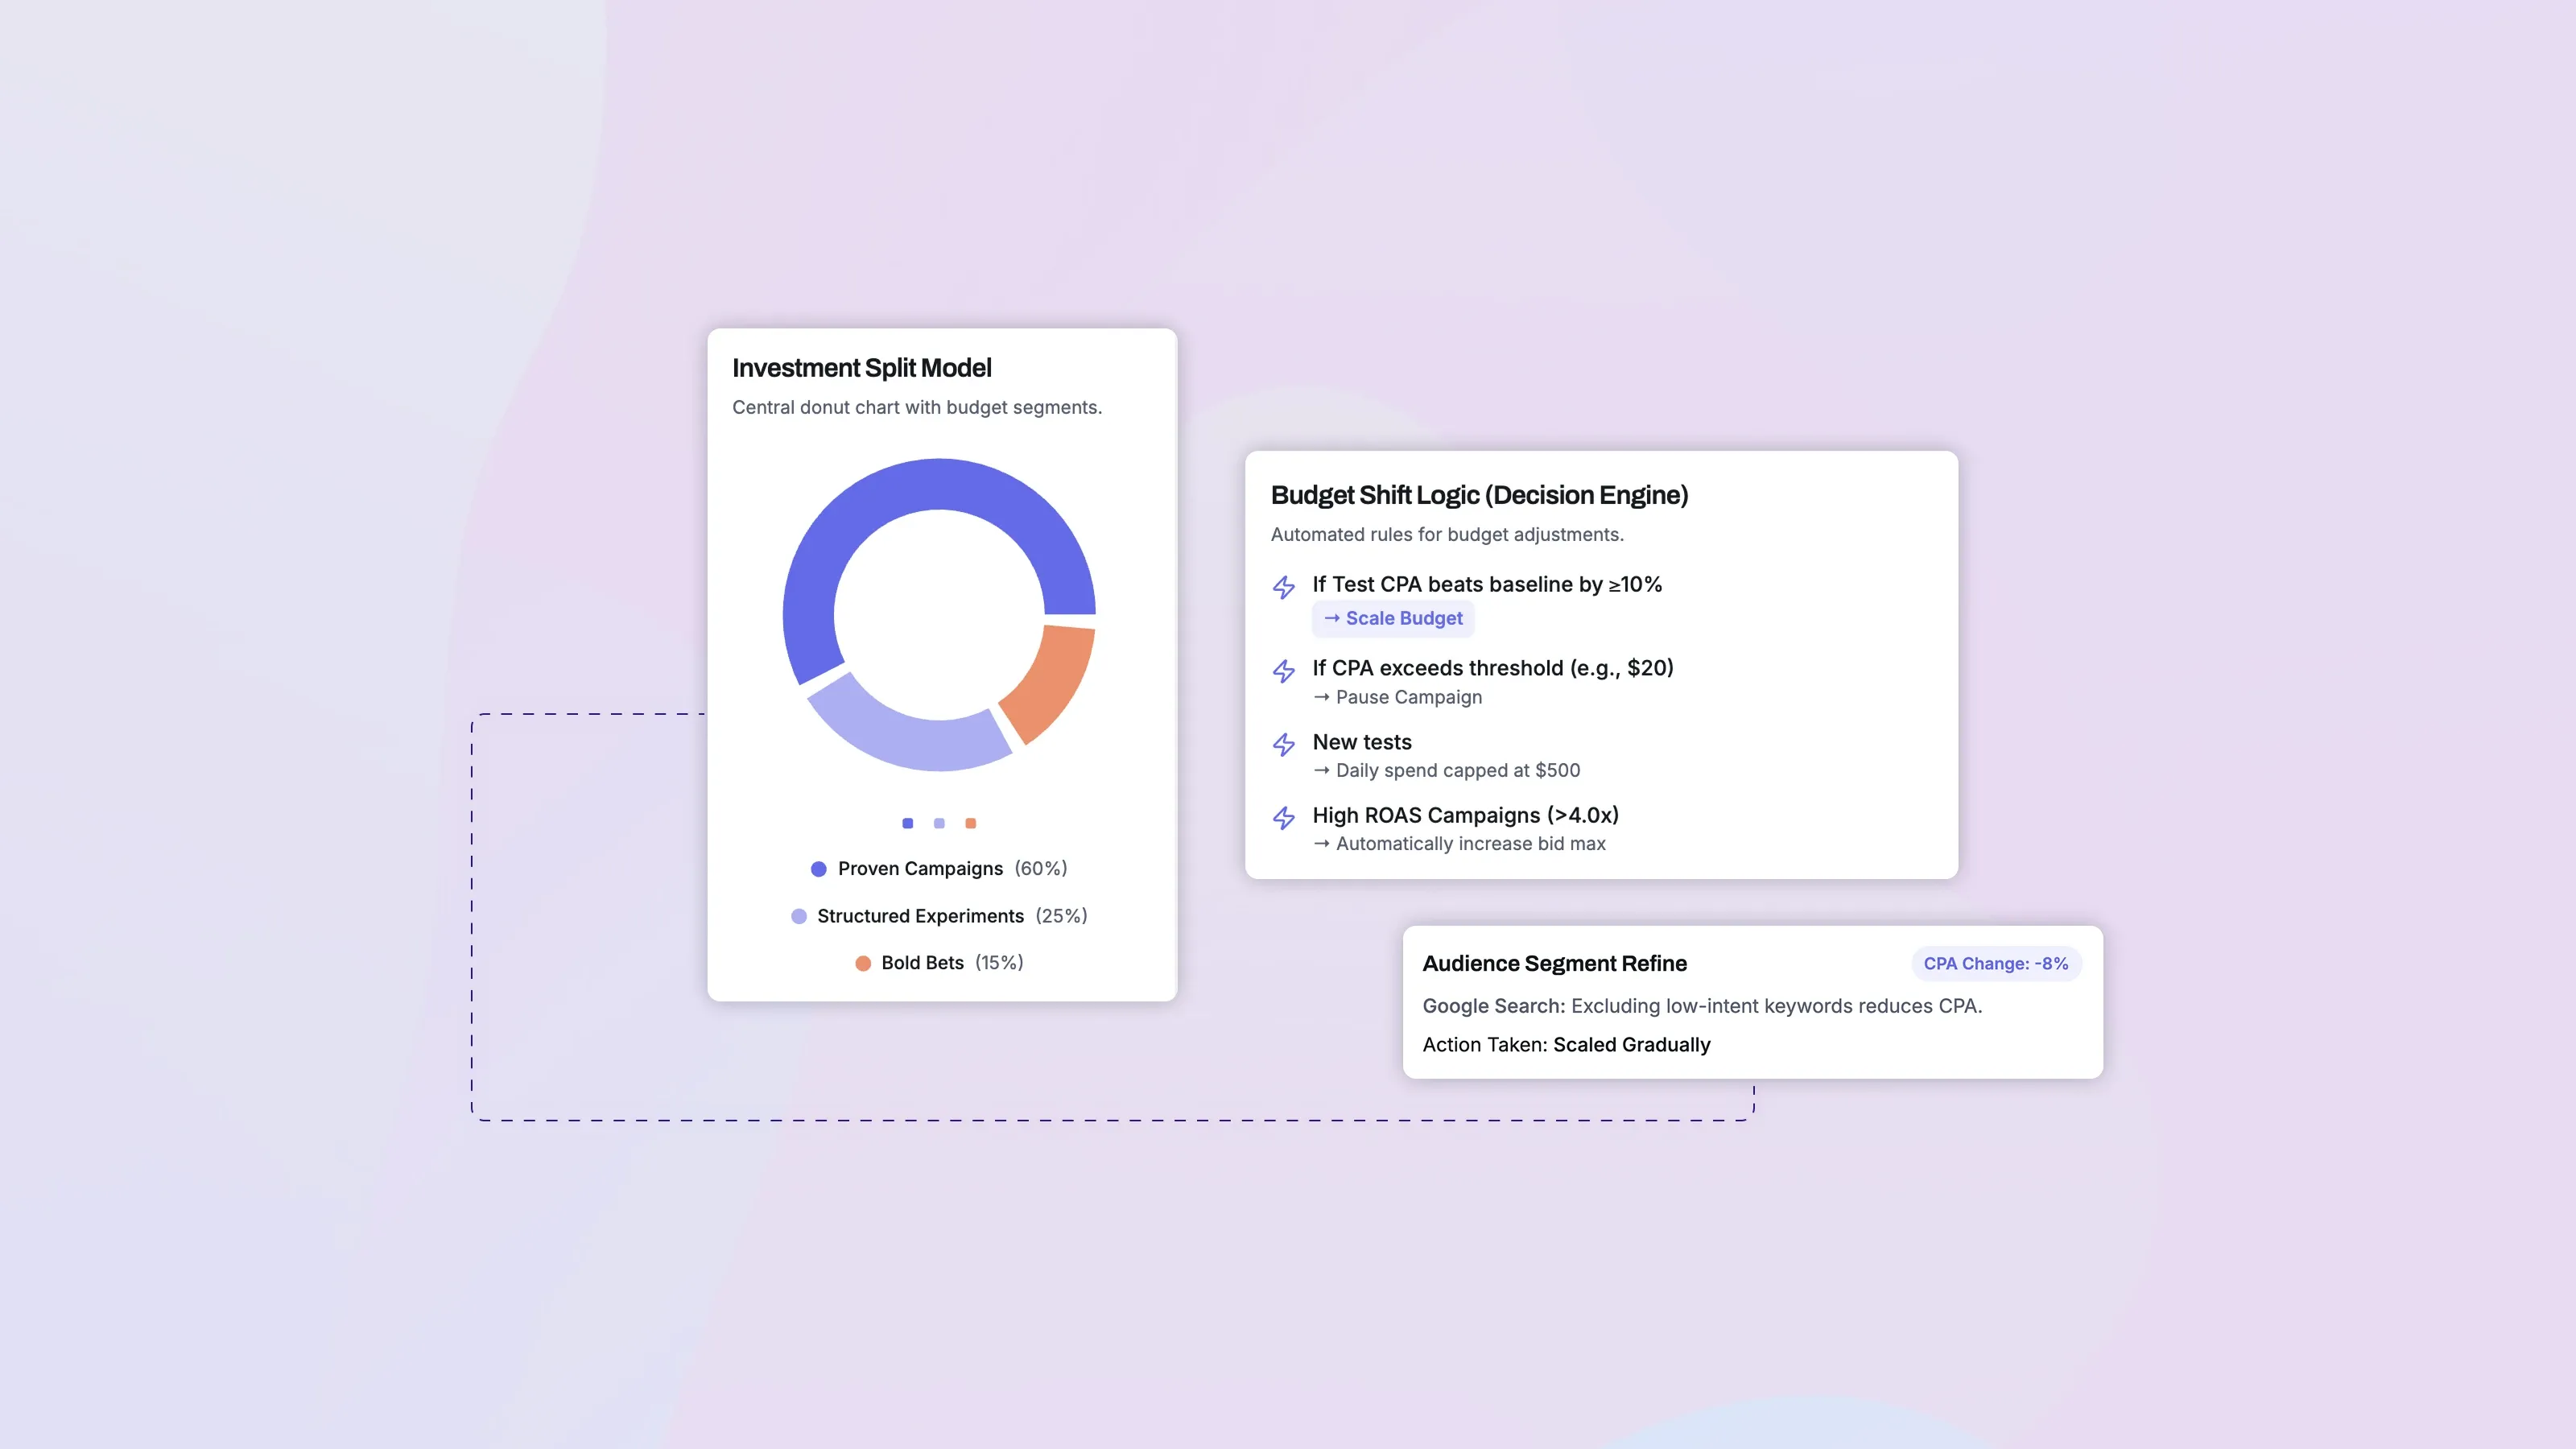This screenshot has width=2576, height=1449.
Task: Click the orange Bold Bets legend dot
Action: pyautogui.click(x=862, y=963)
